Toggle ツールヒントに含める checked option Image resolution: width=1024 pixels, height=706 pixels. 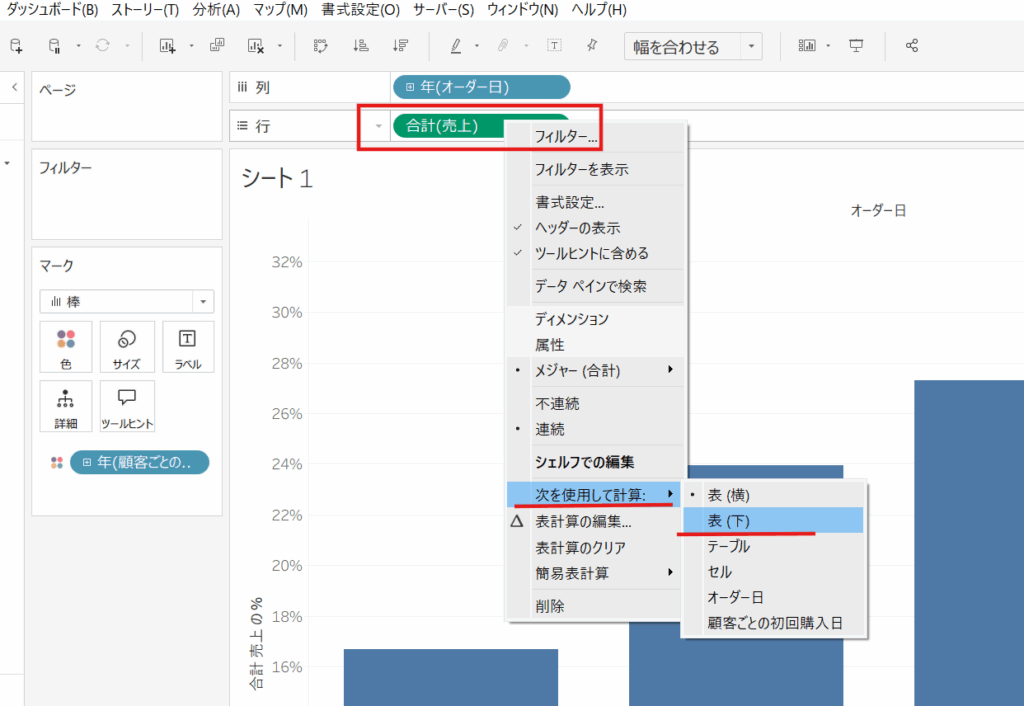coord(591,254)
